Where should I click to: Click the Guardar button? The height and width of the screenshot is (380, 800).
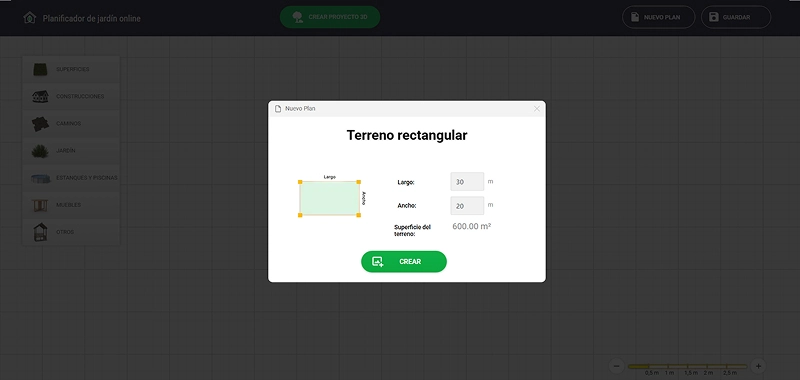point(736,17)
